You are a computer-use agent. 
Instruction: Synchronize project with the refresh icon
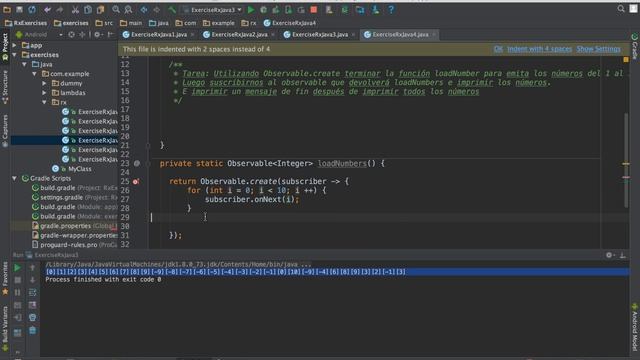click(x=32, y=9)
